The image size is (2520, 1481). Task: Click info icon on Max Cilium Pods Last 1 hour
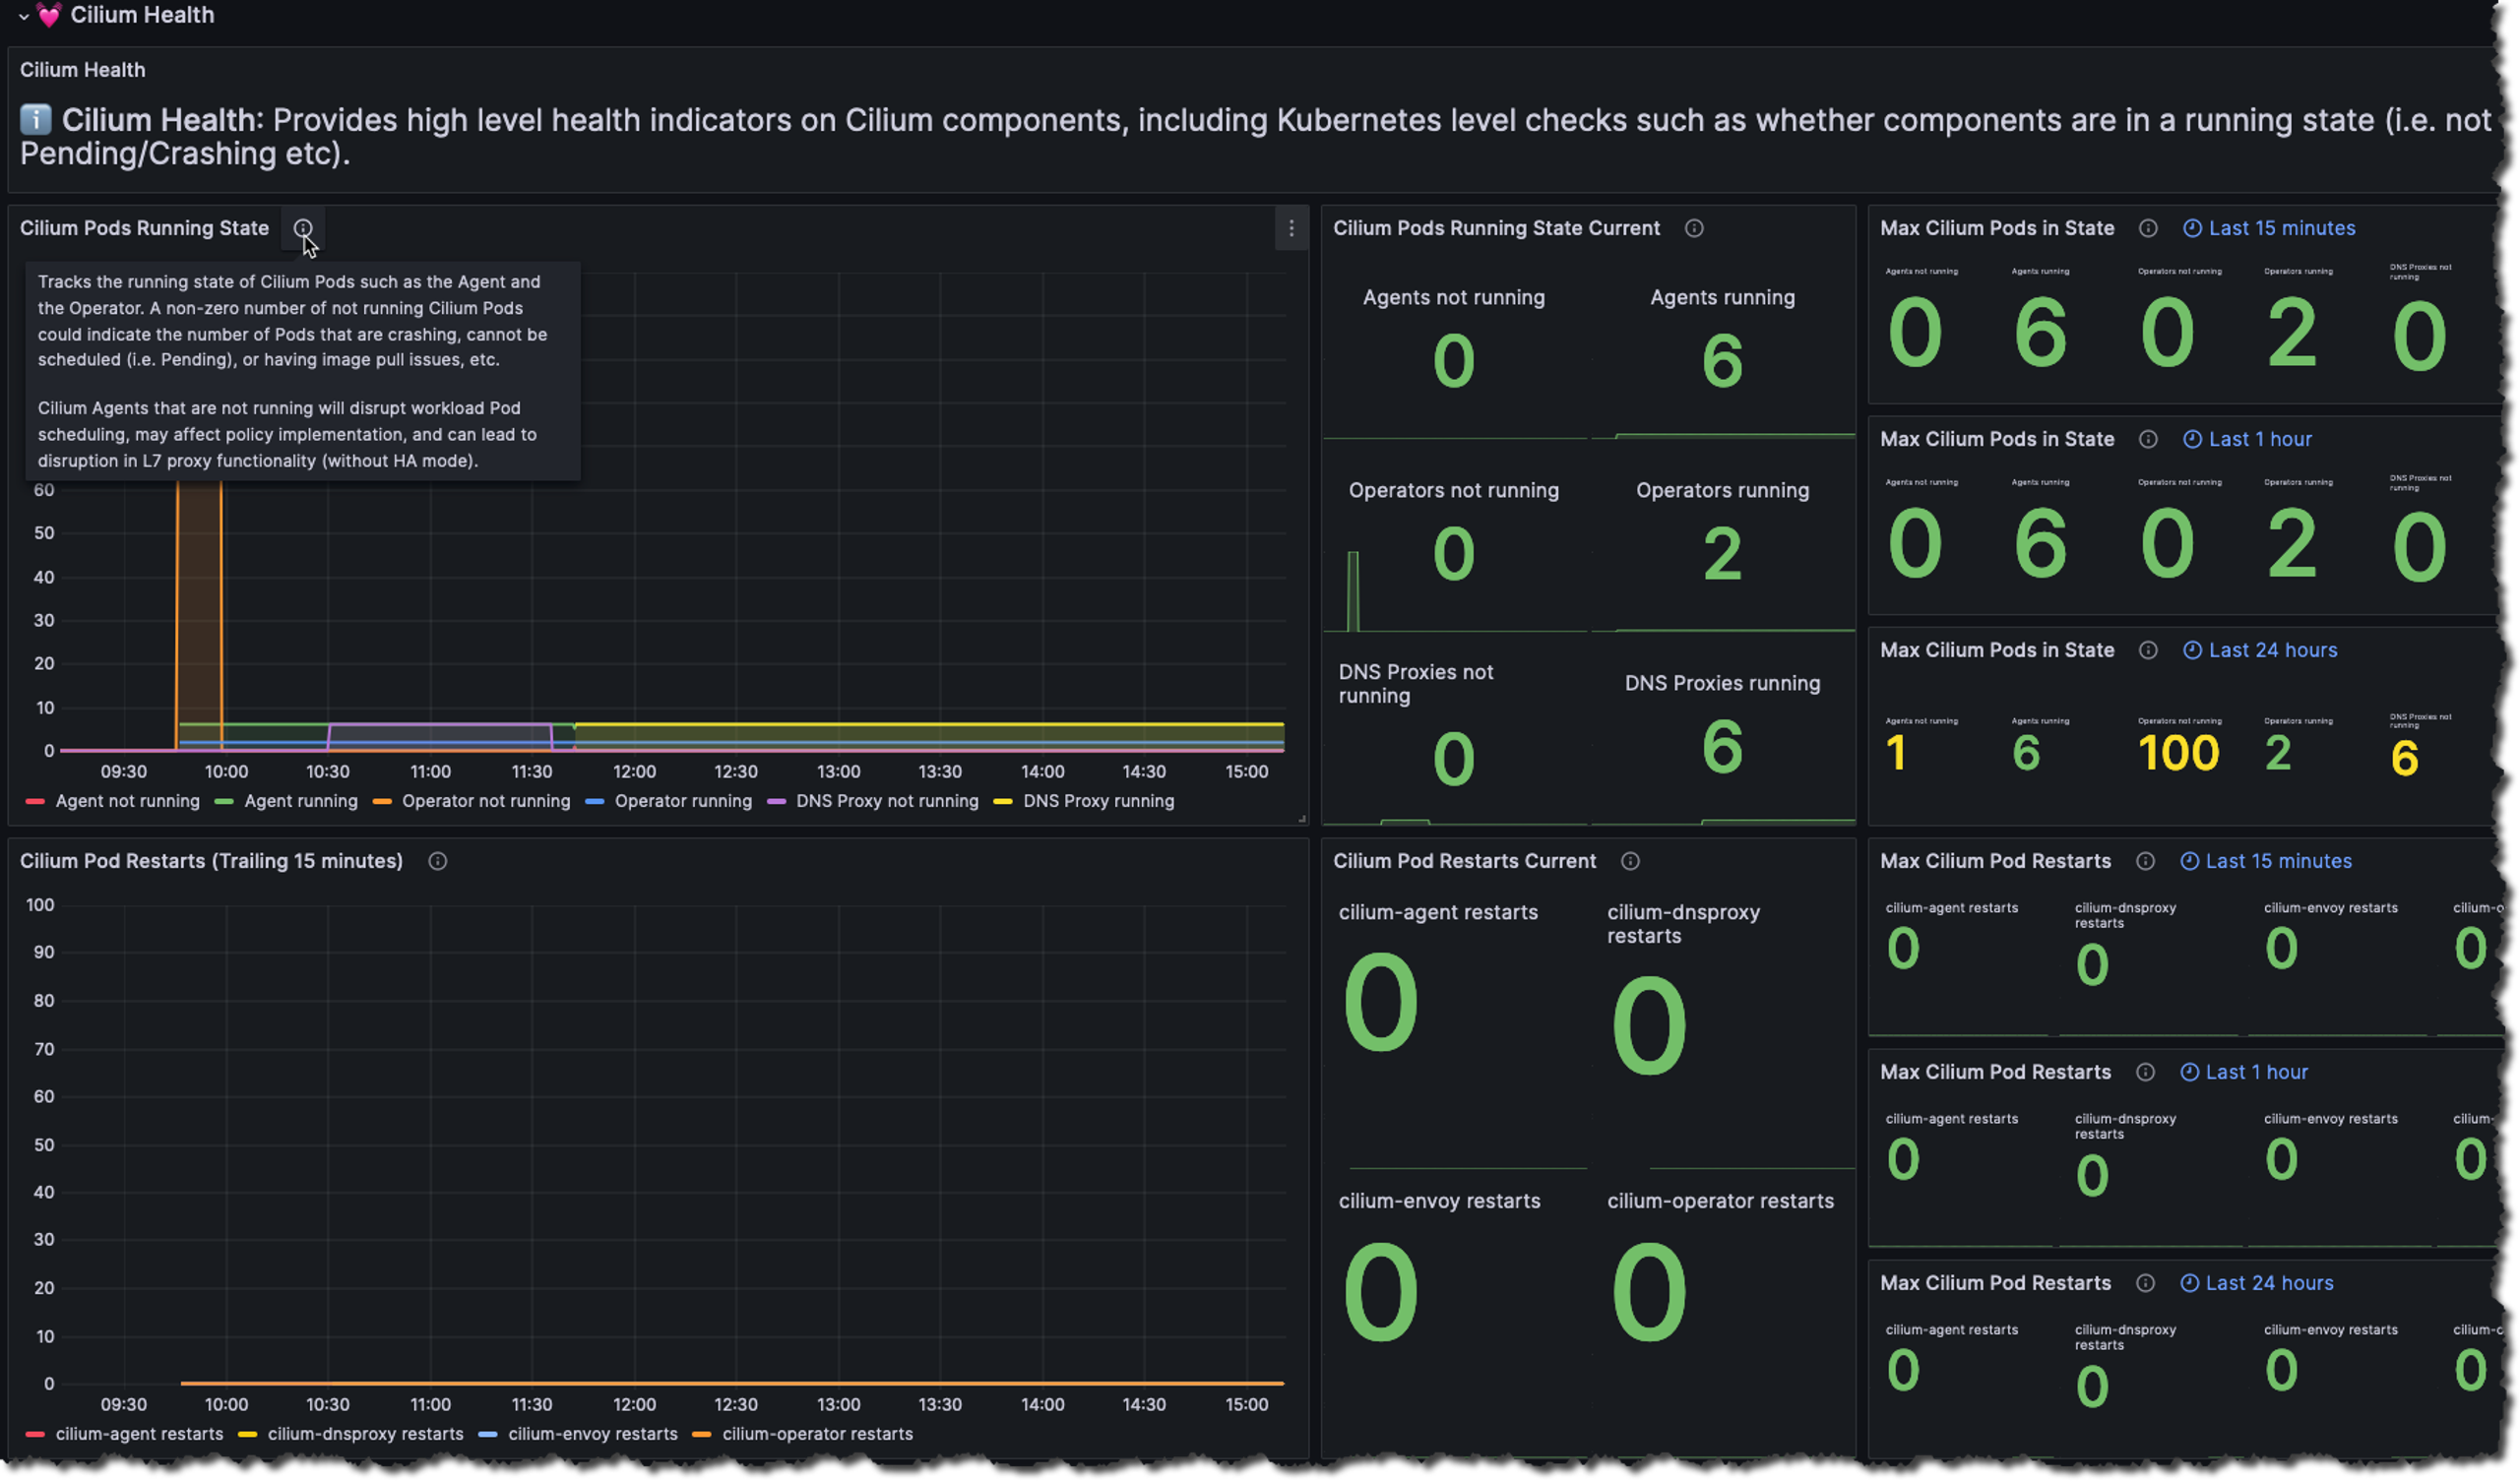pyautogui.click(x=2148, y=439)
